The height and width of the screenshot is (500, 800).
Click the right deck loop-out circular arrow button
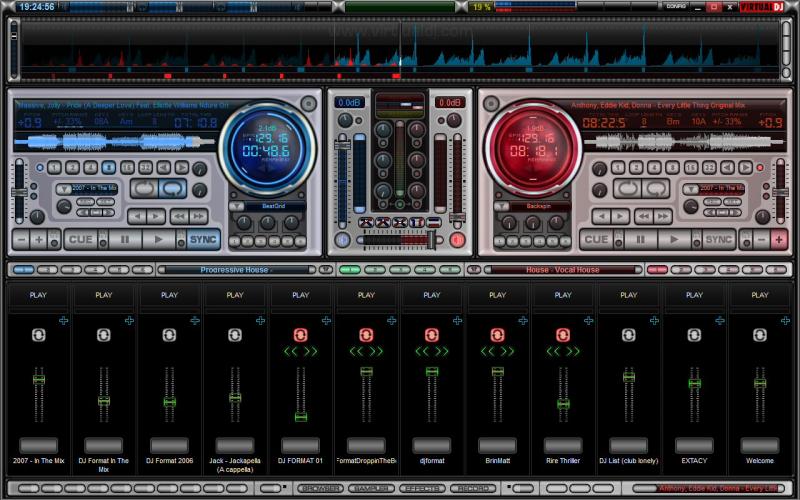click(656, 189)
